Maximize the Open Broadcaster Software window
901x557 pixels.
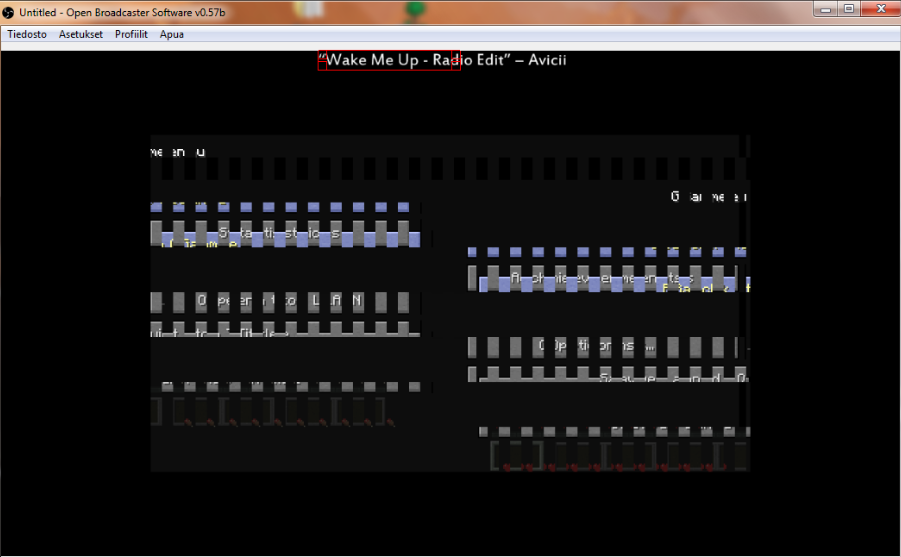[849, 9]
